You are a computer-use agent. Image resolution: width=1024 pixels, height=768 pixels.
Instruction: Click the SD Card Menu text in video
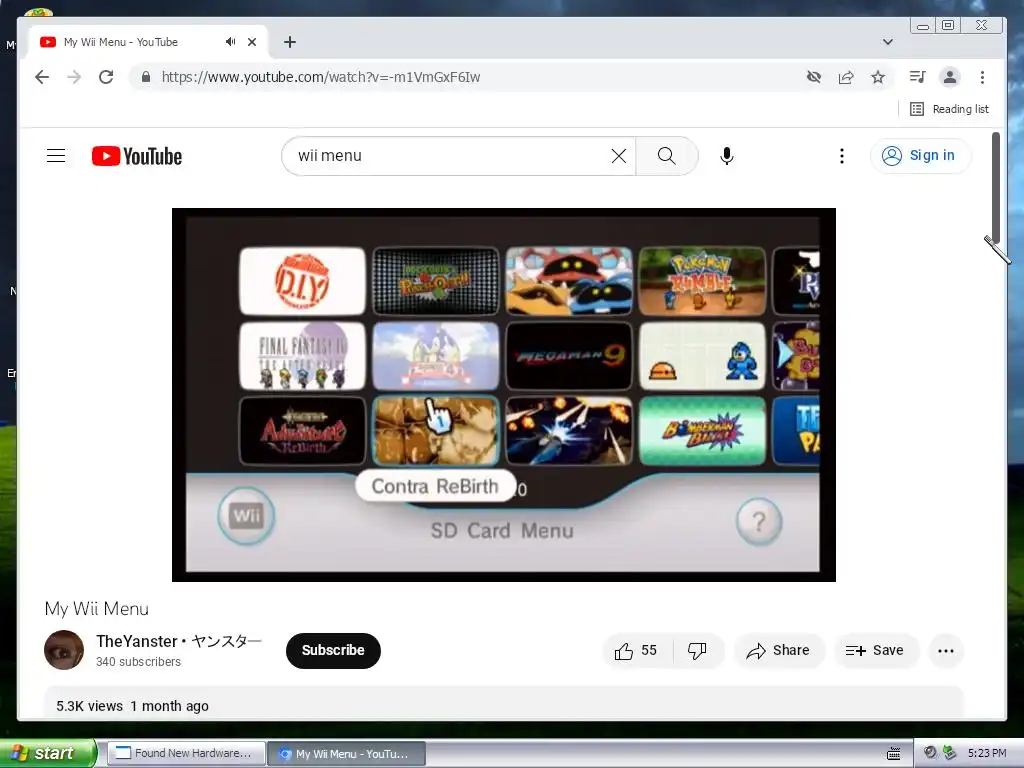tap(502, 531)
